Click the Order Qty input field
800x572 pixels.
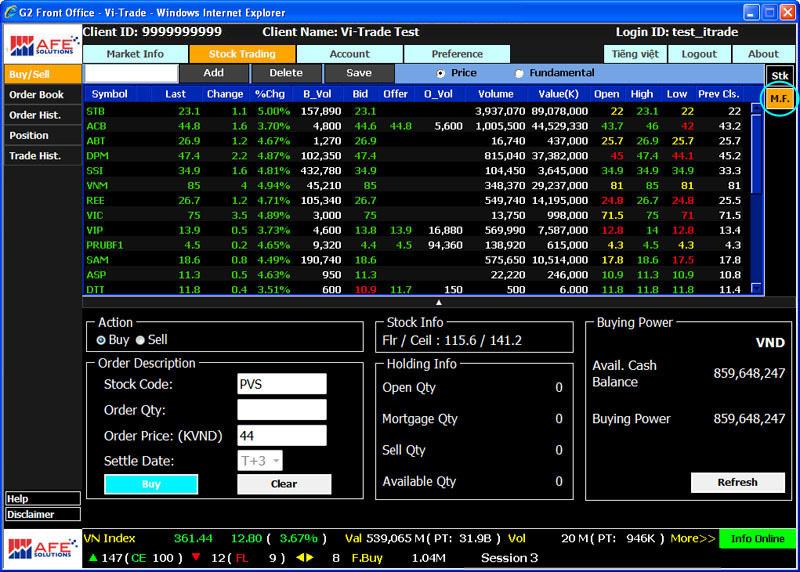coord(281,410)
